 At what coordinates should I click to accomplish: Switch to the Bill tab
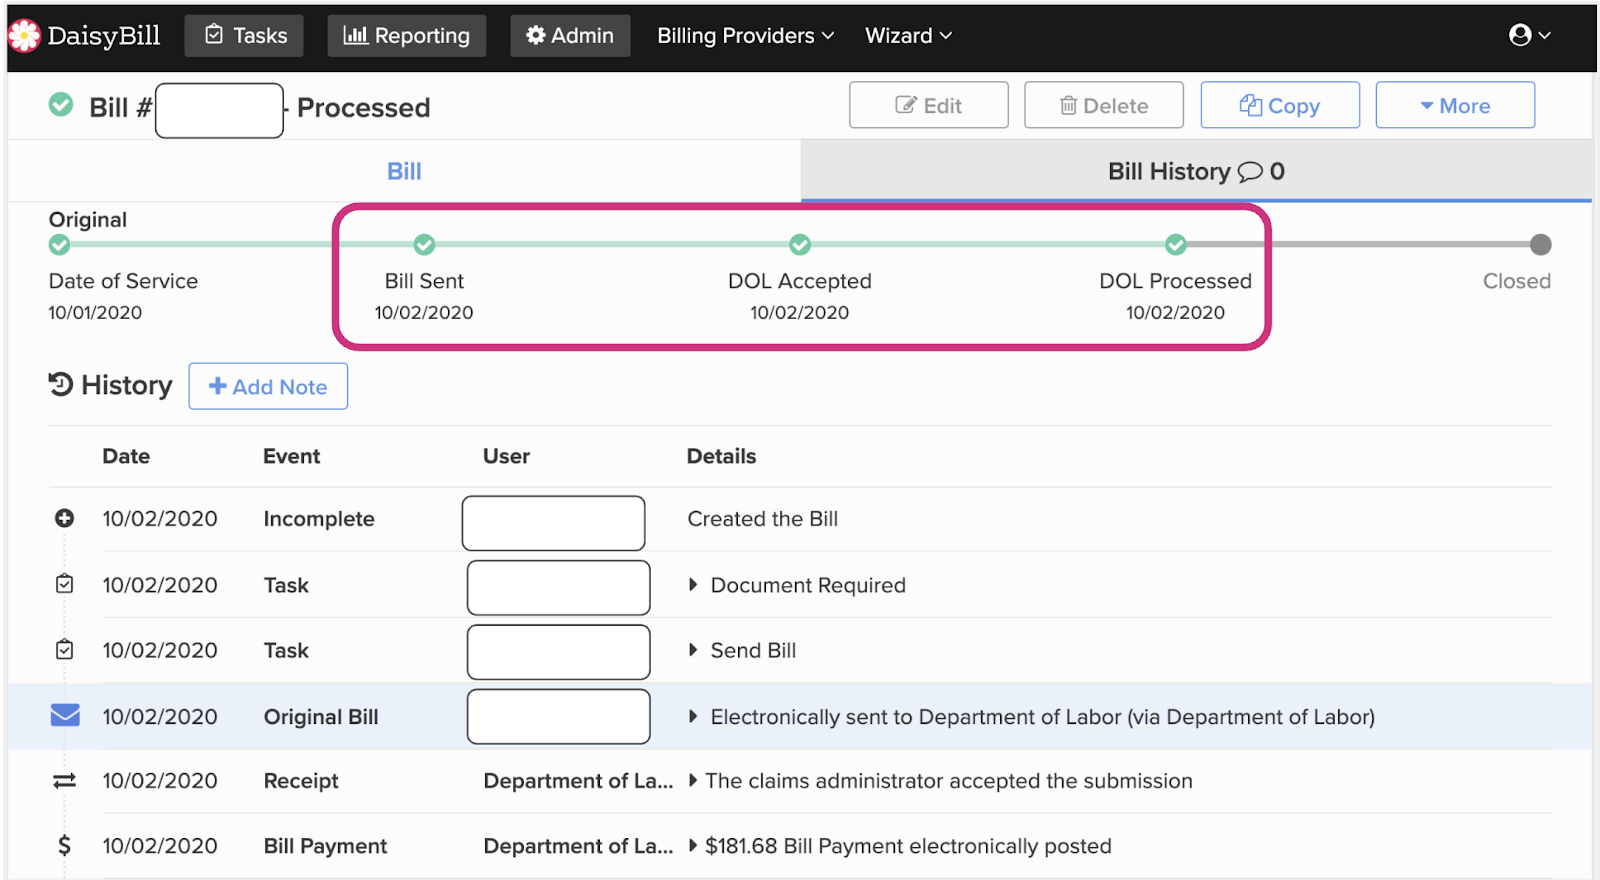point(404,171)
